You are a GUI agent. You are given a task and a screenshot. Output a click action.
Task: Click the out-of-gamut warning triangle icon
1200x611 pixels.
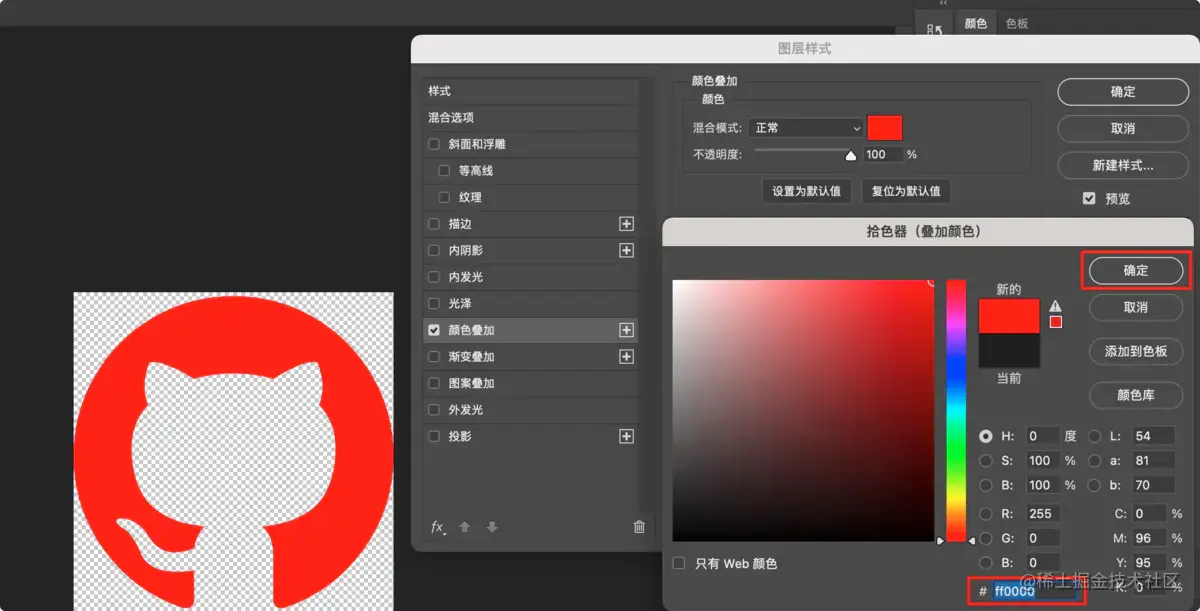coord(1055,306)
